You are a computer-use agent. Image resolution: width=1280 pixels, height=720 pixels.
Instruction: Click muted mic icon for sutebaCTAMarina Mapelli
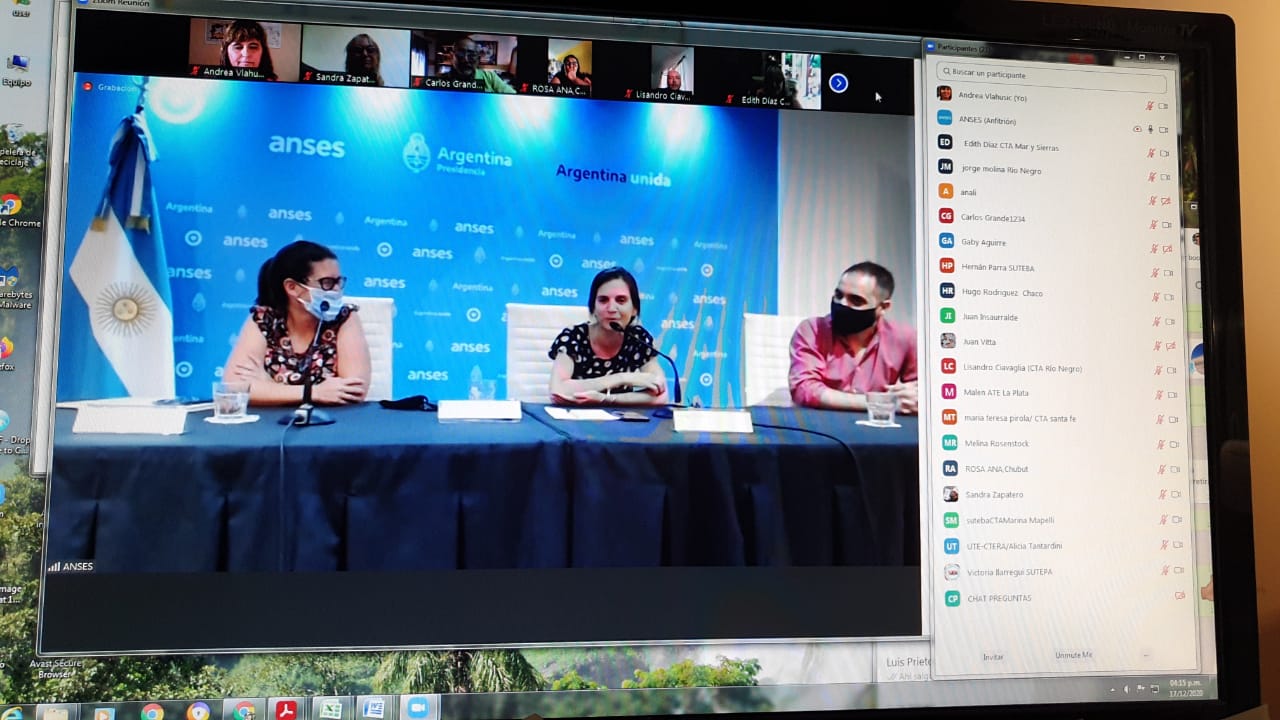(1163, 520)
